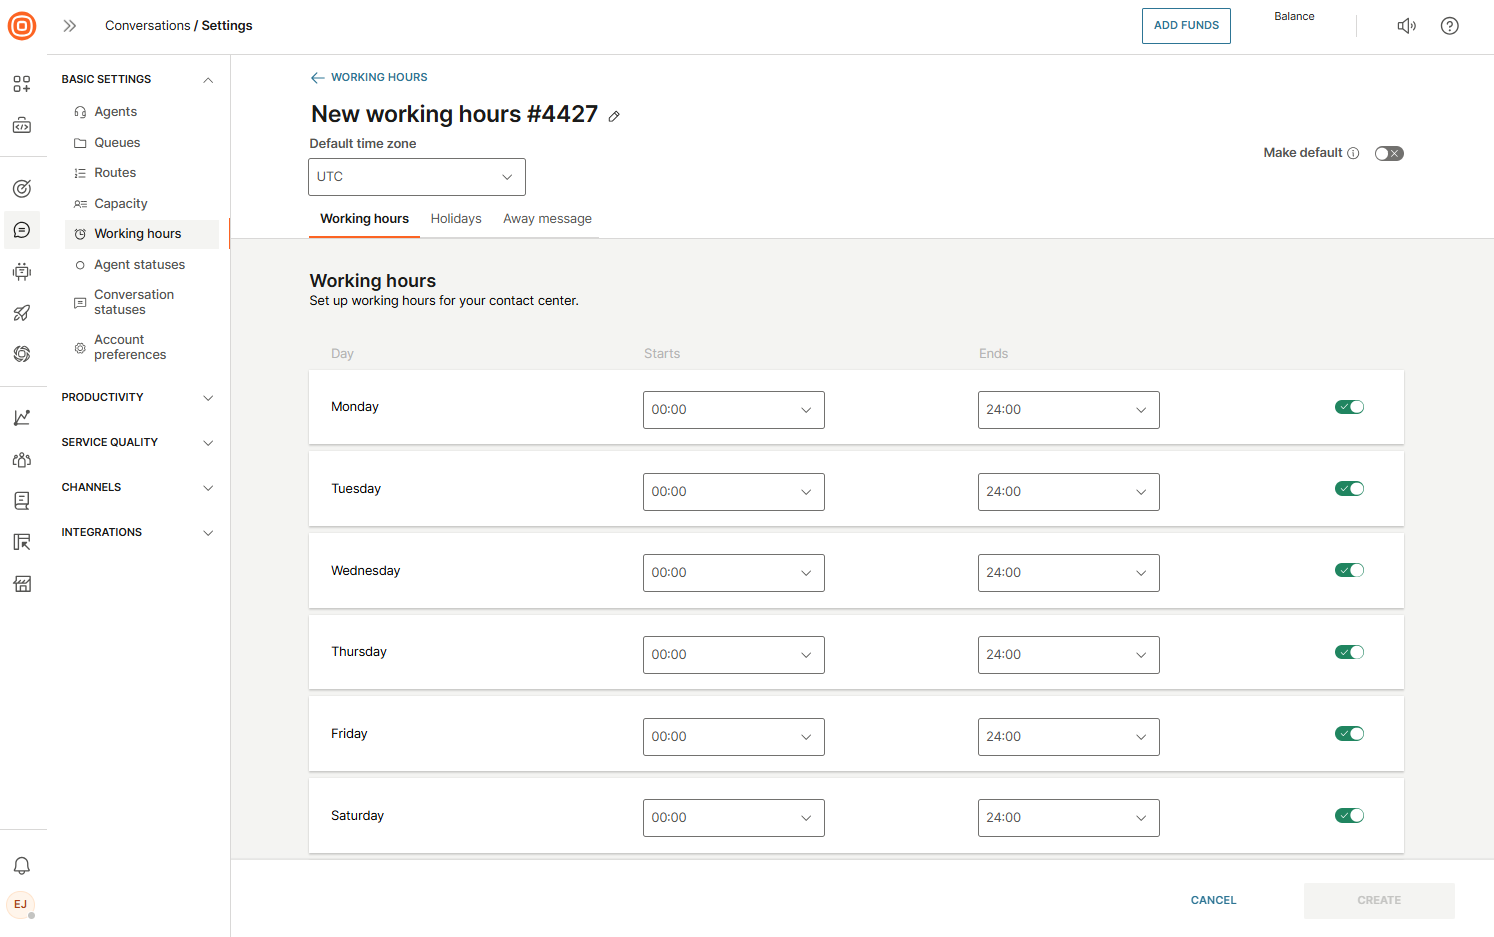Open the analytics chart icon in sidebar
This screenshot has height=937, width=1494.
coord(21,418)
